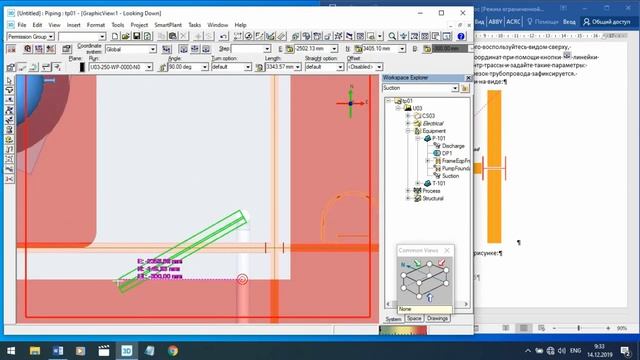The image size is (640, 360).
Task: Open the Tasks menu
Action: [195, 25]
